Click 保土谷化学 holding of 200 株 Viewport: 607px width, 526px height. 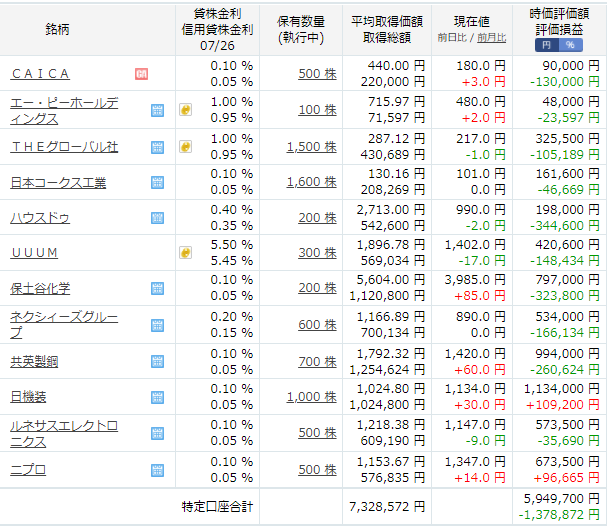coord(317,288)
